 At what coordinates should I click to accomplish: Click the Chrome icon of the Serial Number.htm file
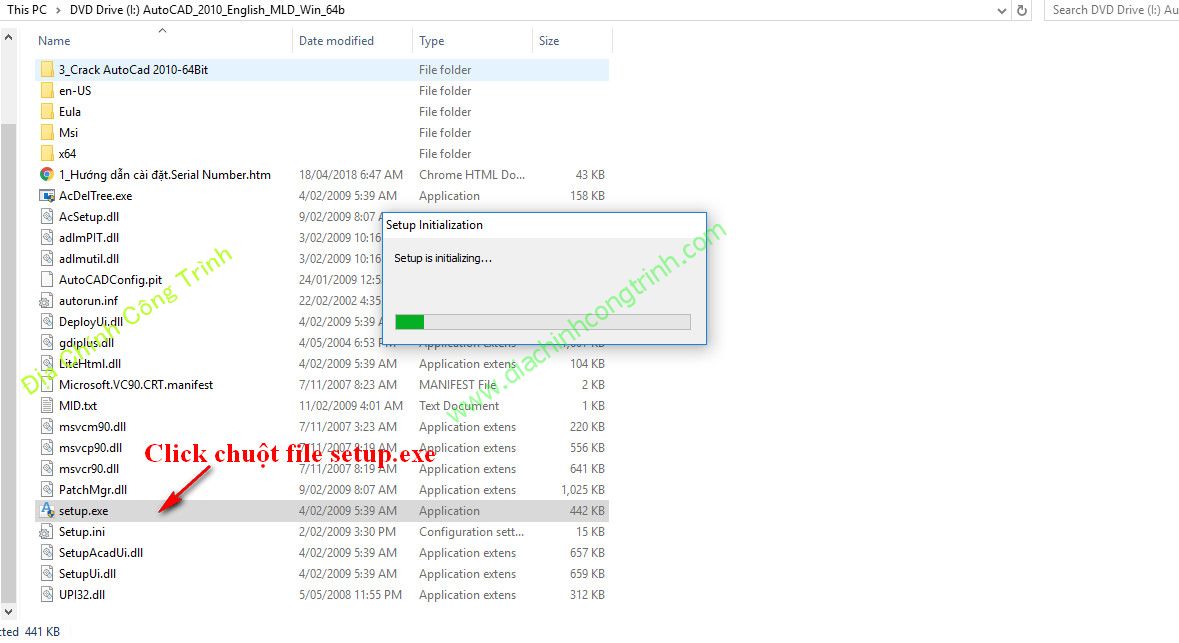click(x=47, y=174)
